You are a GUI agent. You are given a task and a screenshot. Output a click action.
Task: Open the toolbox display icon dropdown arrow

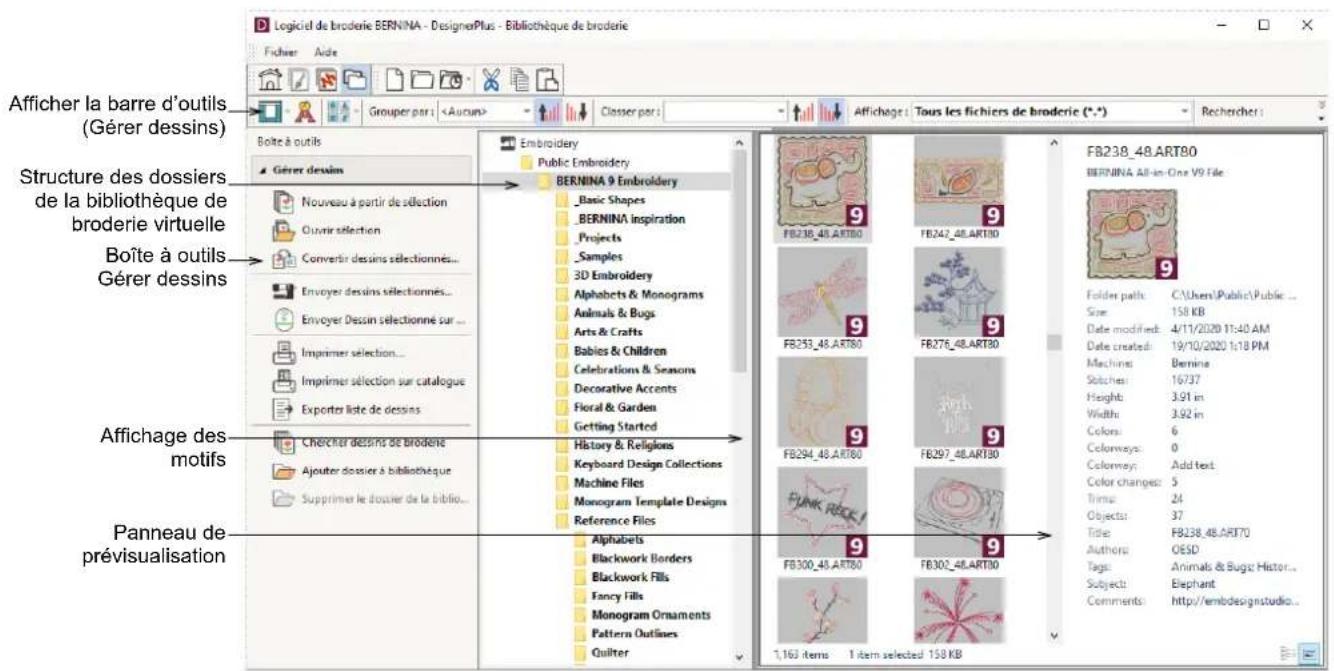coord(288,112)
